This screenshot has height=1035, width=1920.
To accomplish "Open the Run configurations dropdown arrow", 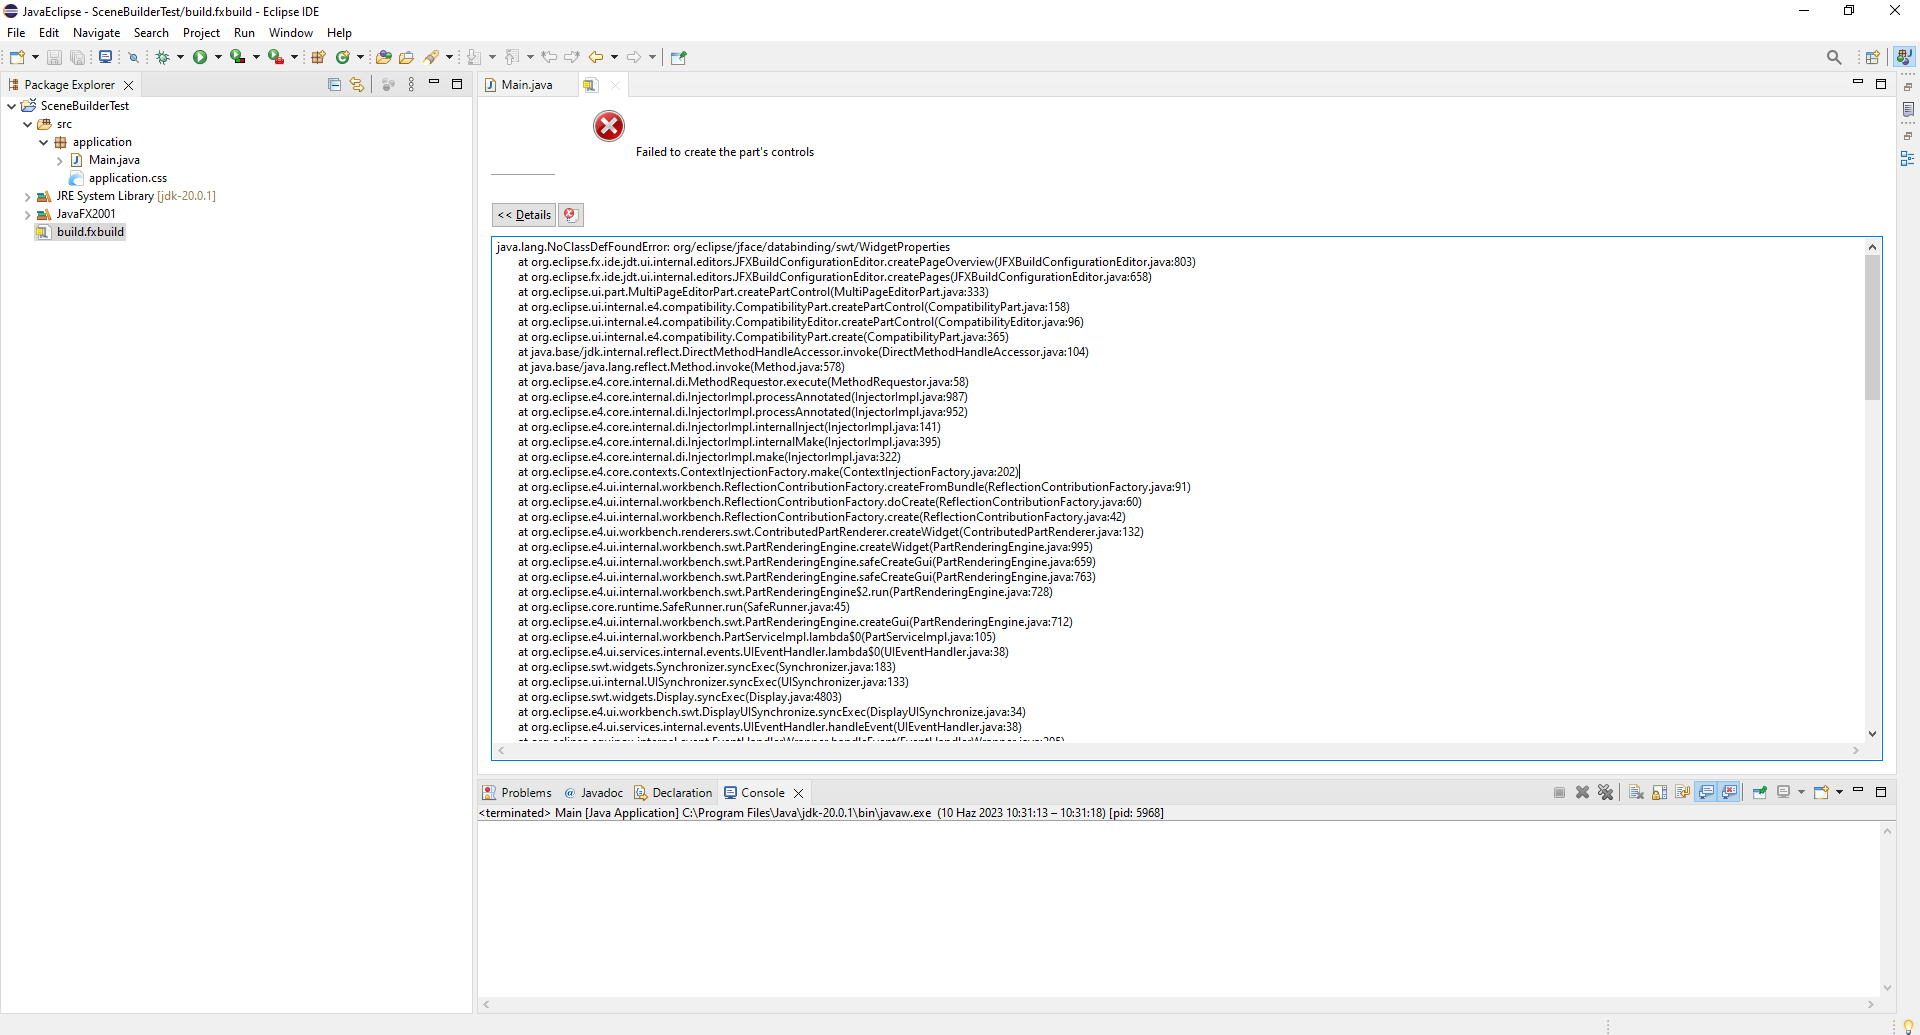I will (x=218, y=57).
